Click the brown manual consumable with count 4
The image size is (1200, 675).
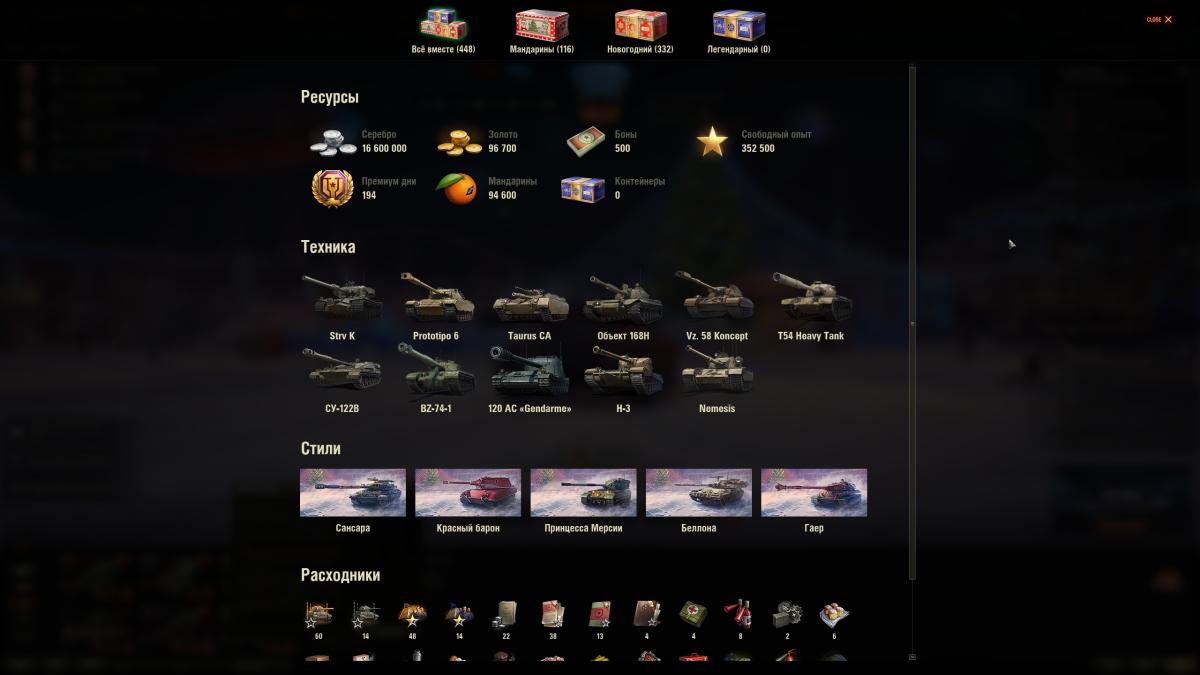tap(647, 614)
